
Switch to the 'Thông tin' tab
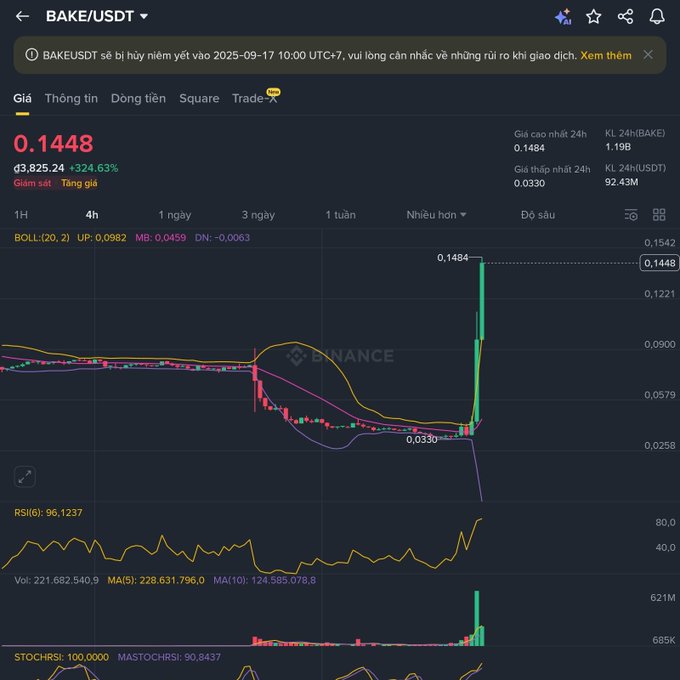(71, 98)
